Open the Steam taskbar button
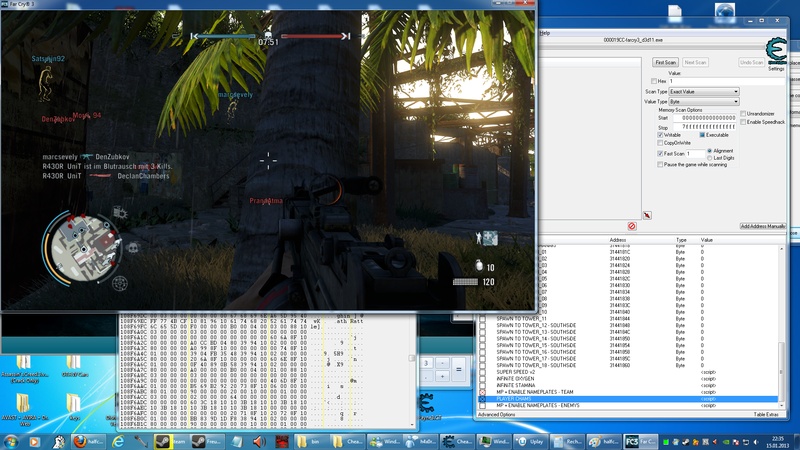800x450 pixels. [x=171, y=441]
